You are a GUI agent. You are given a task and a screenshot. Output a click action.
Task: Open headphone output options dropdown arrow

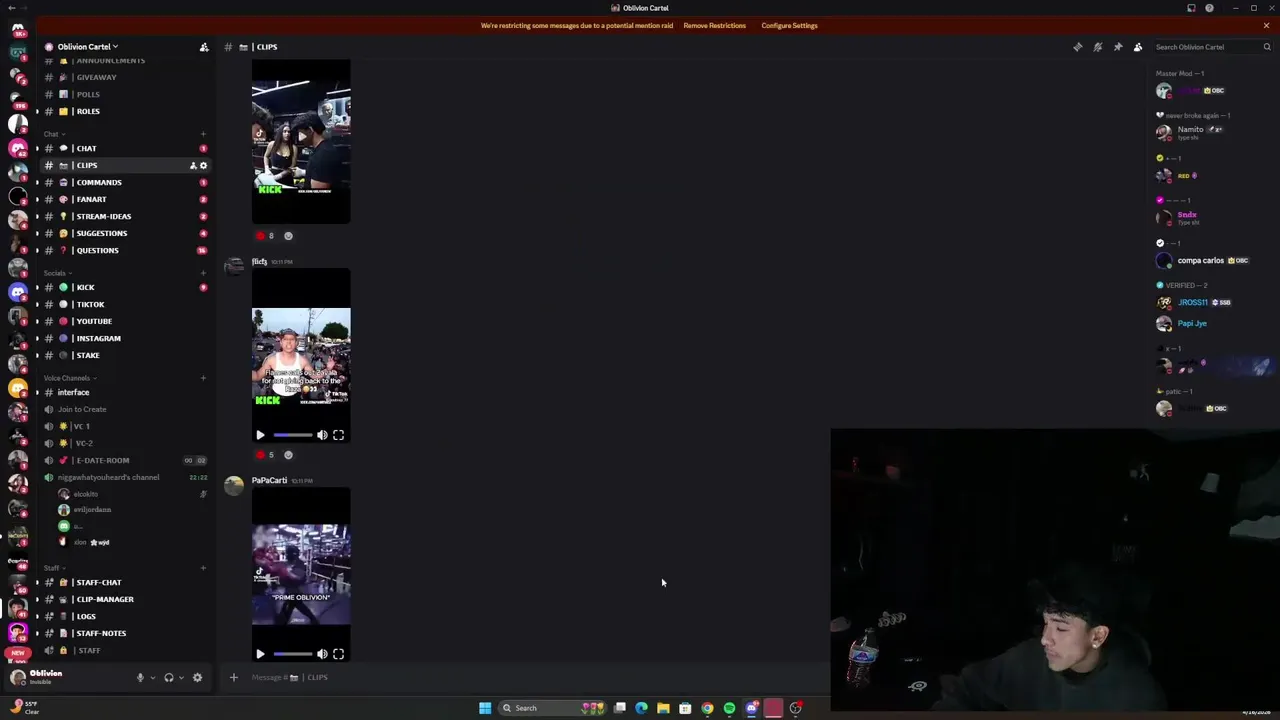click(x=180, y=677)
